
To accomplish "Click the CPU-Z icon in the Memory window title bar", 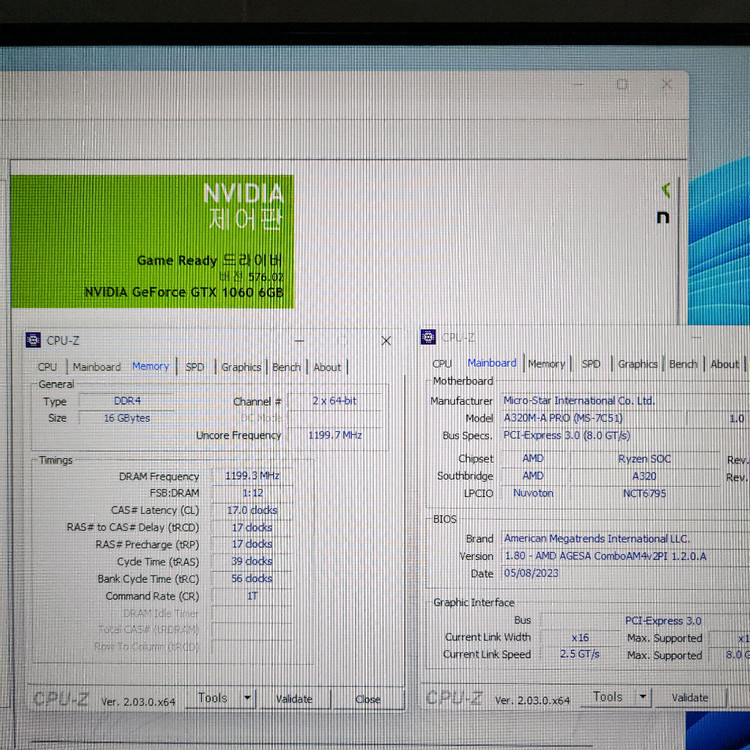I will pyautogui.click(x=33, y=340).
